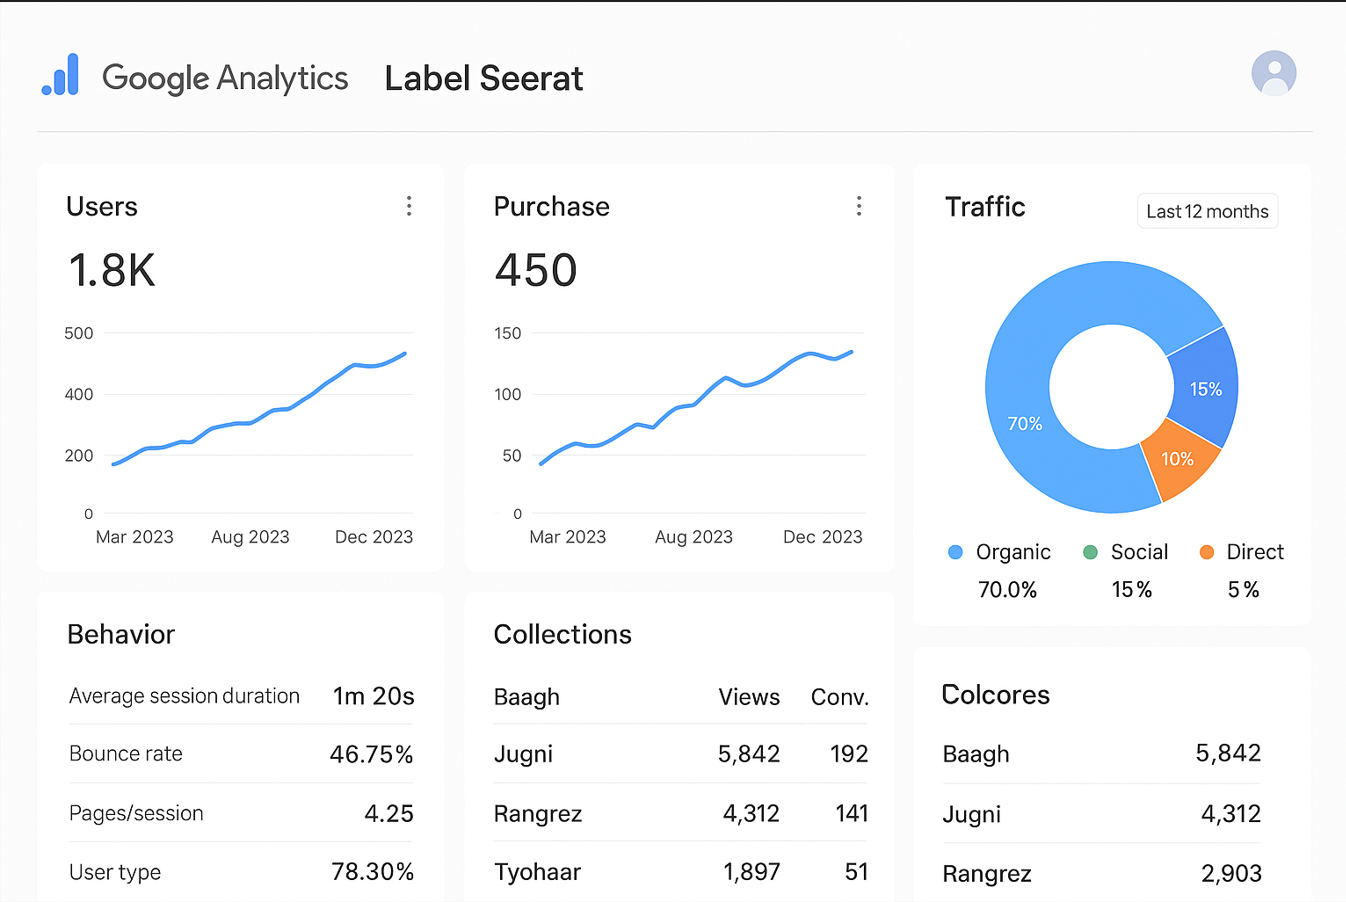Image resolution: width=1346 pixels, height=902 pixels.
Task: Click the Google Analytics bar chart logo
Action: click(x=60, y=76)
